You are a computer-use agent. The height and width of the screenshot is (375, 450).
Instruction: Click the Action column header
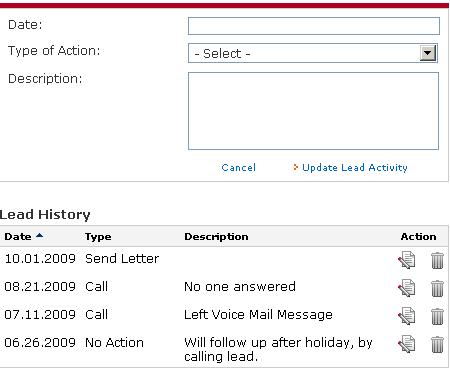pos(418,237)
